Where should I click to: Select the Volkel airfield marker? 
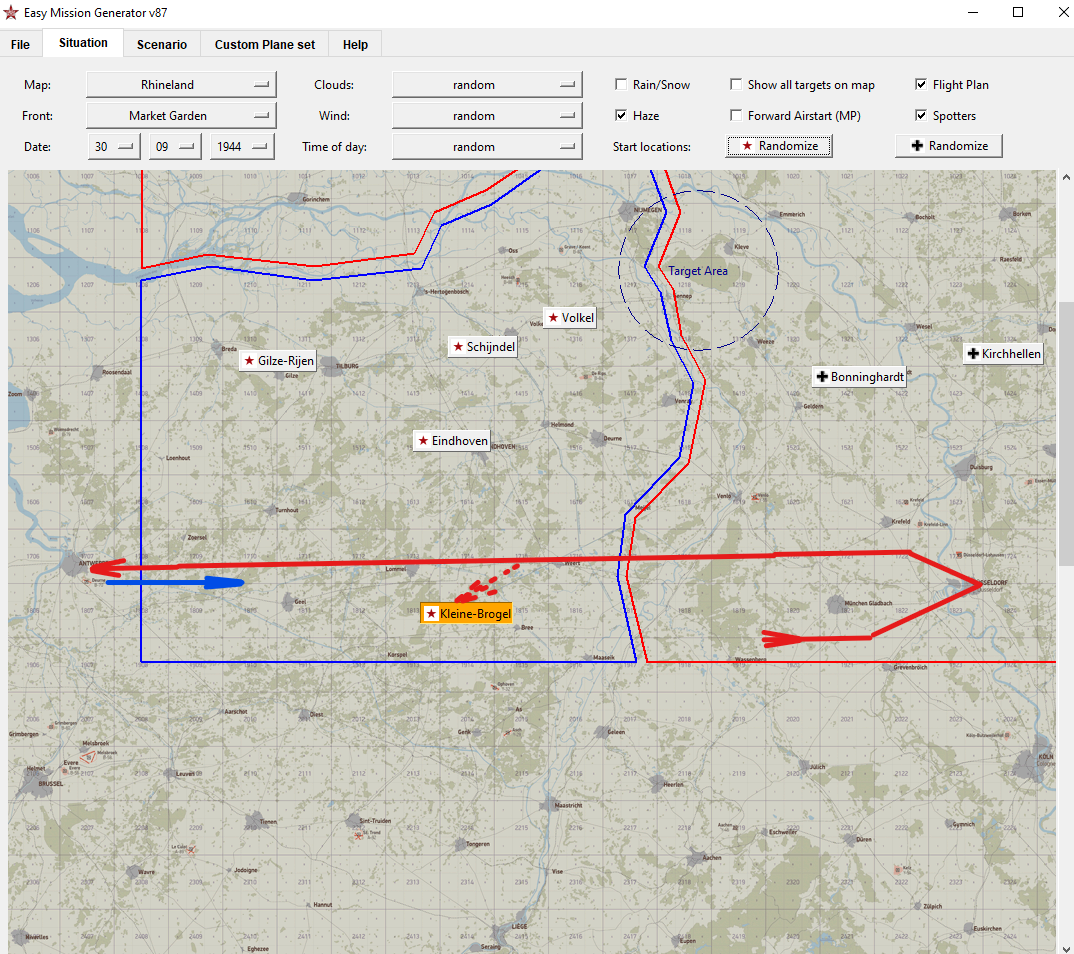coord(570,318)
